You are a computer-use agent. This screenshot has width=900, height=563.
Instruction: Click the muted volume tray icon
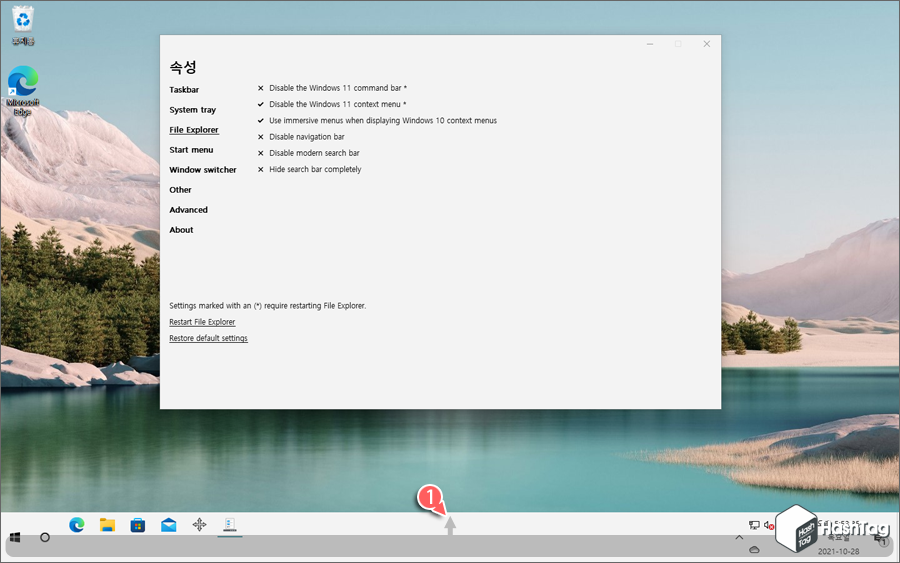point(769,525)
